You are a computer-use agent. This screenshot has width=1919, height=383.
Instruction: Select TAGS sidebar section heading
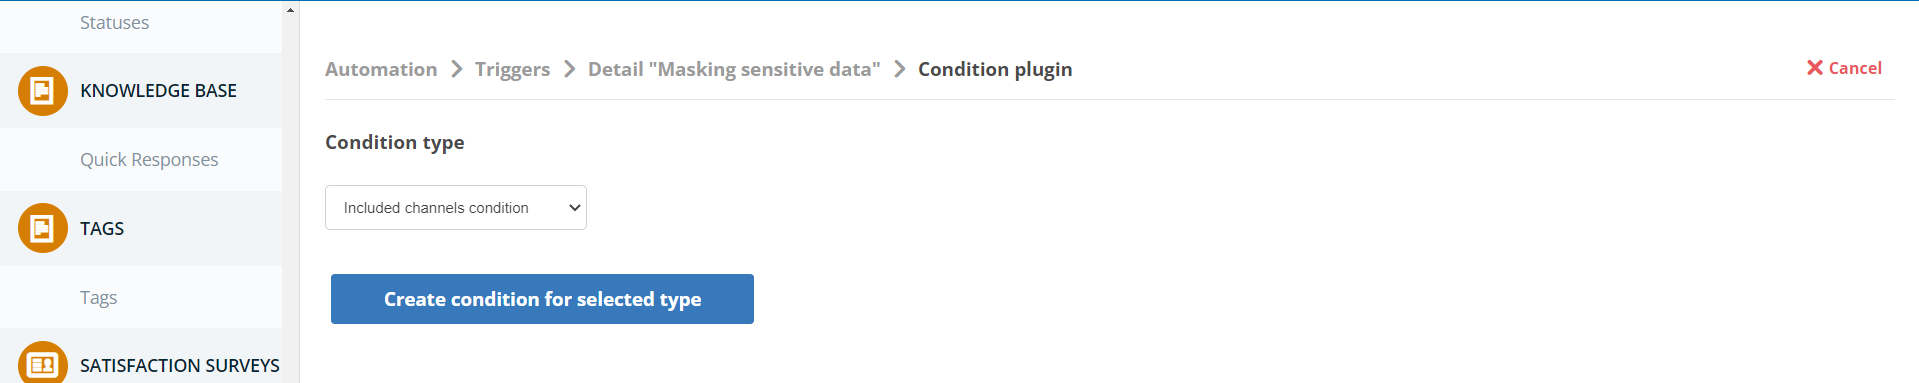click(102, 229)
